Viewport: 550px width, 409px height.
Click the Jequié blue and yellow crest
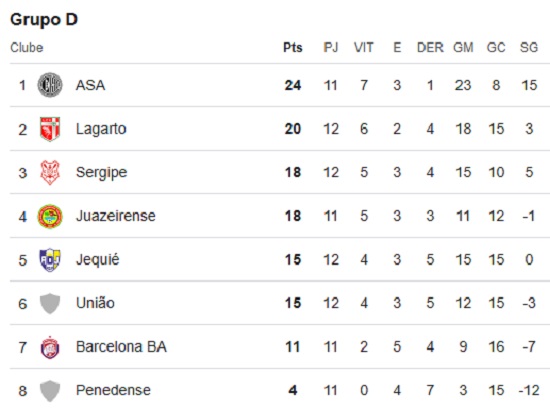(50, 260)
